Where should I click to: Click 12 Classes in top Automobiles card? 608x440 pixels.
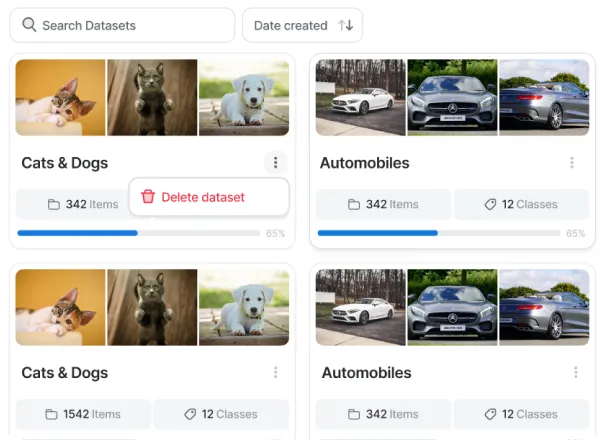520,204
